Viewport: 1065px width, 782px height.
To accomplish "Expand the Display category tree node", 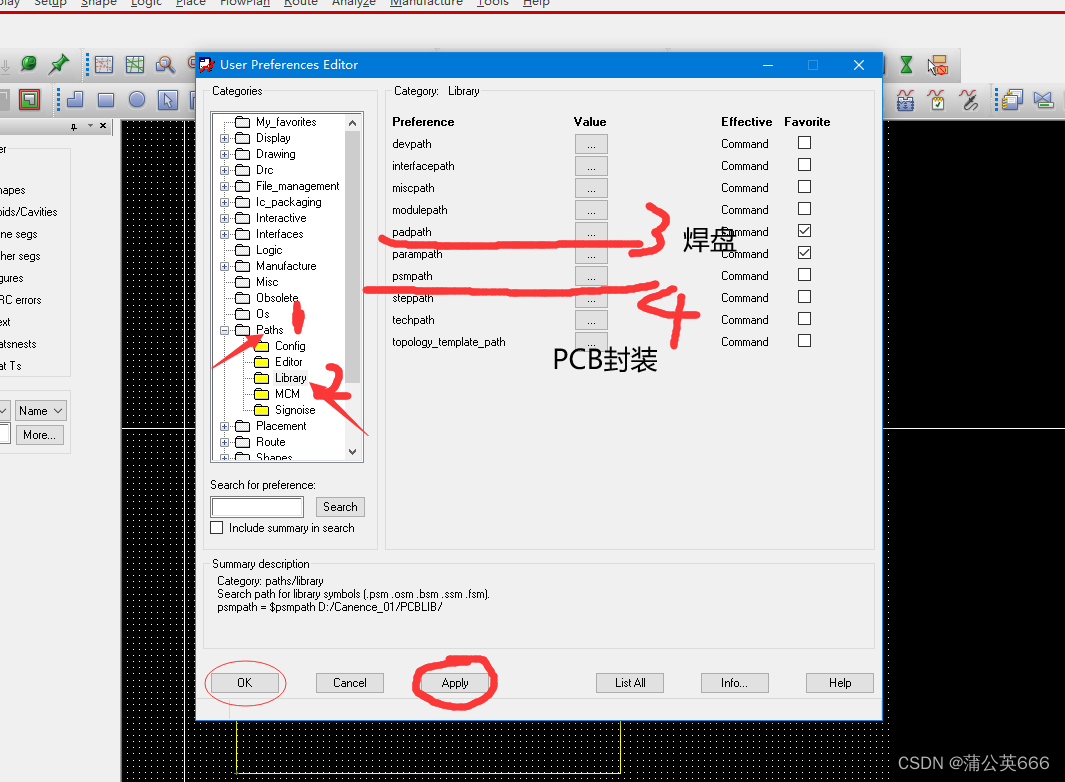I will [x=226, y=138].
